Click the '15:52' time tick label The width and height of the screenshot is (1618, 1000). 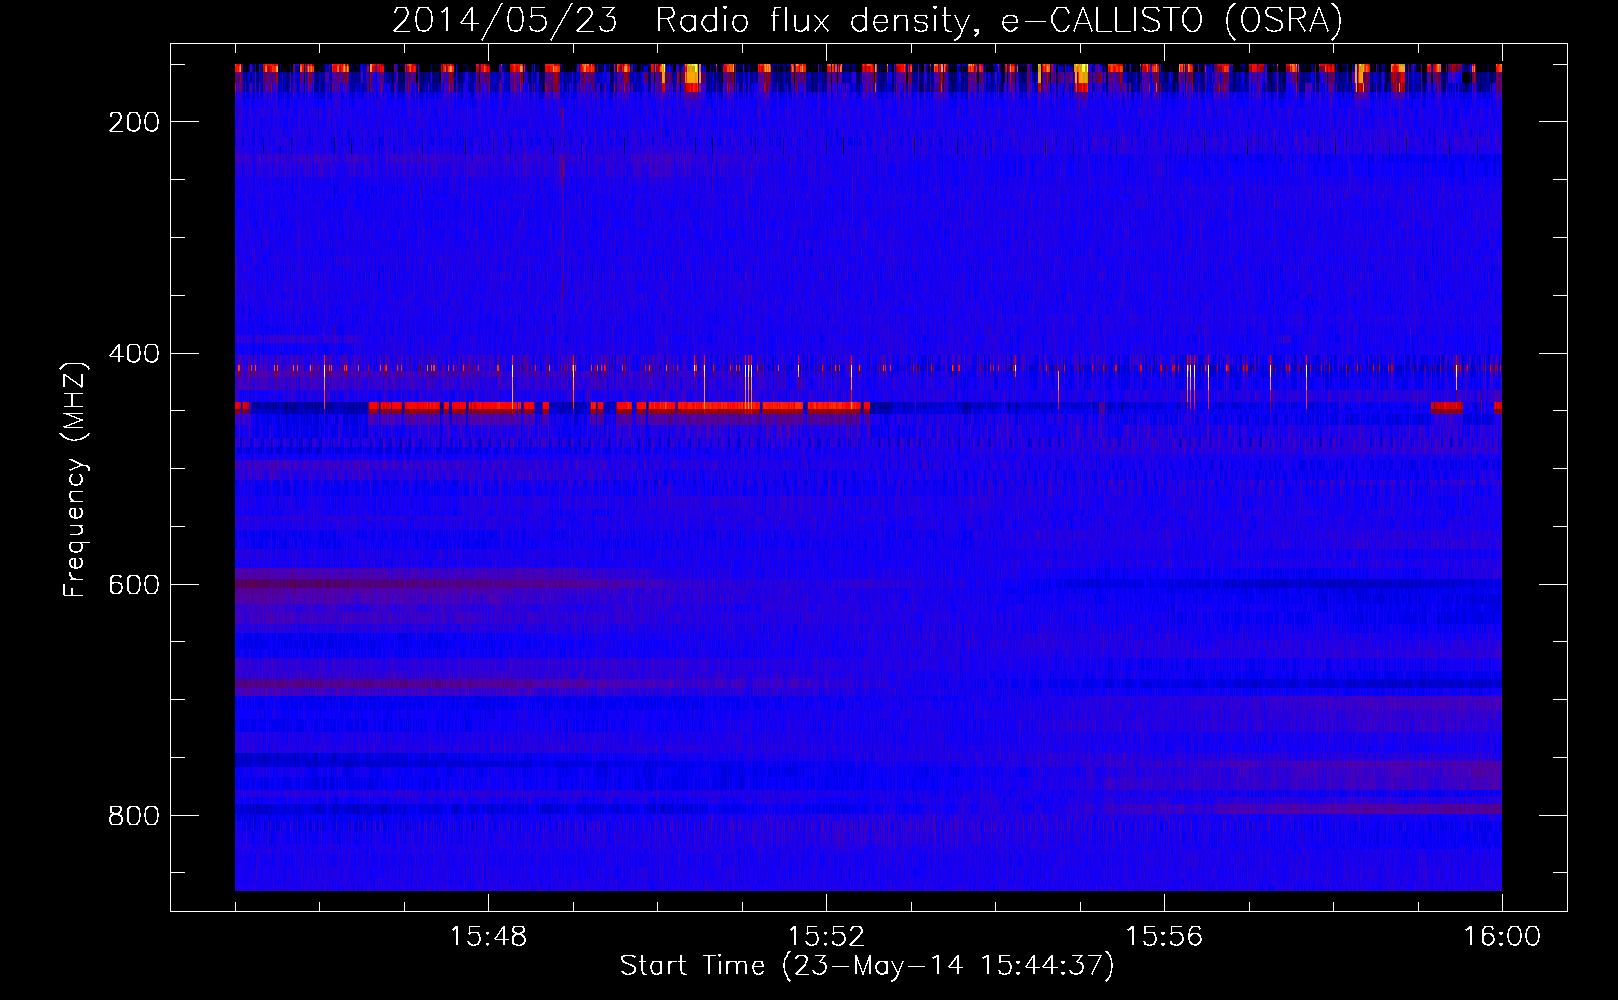(826, 937)
